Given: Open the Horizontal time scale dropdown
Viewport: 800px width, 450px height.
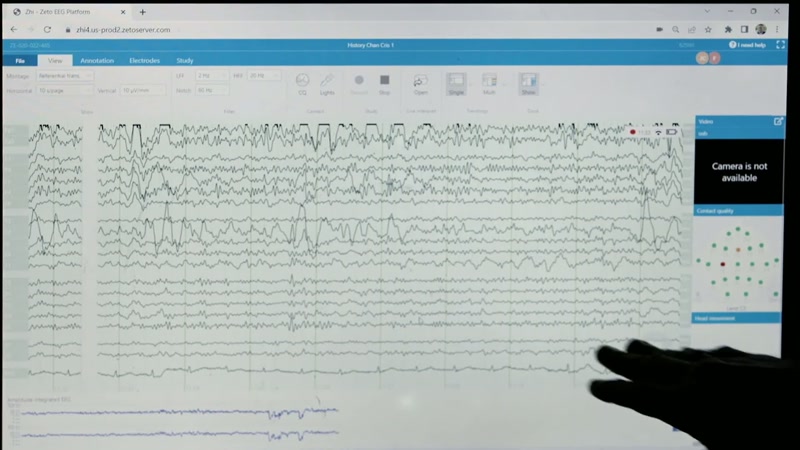Looking at the screenshot, I should [65, 90].
